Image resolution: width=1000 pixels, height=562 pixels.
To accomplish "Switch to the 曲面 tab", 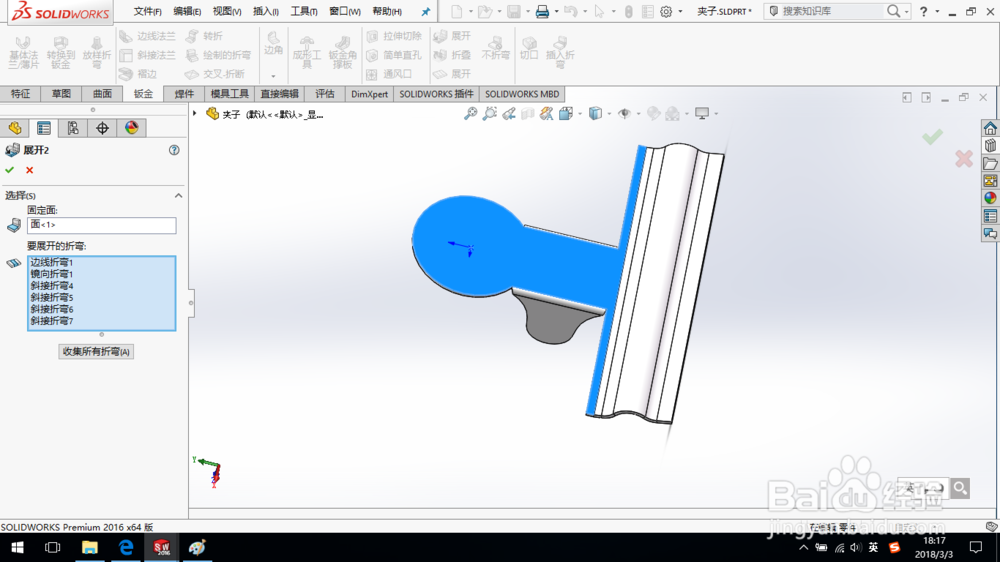I will 102,94.
